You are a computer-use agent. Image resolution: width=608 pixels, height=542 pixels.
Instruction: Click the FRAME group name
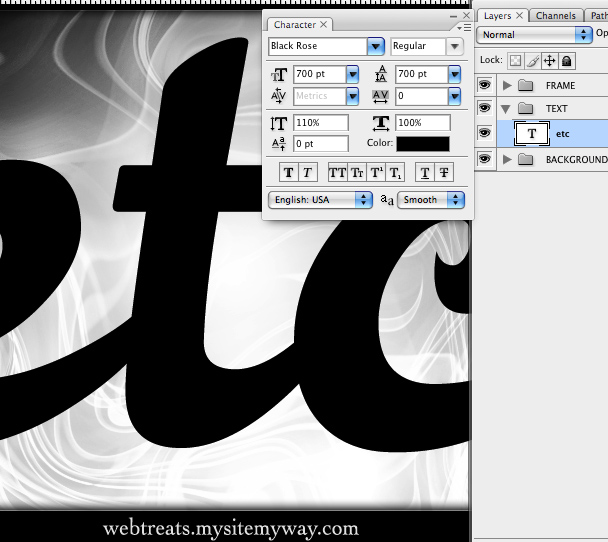560,85
